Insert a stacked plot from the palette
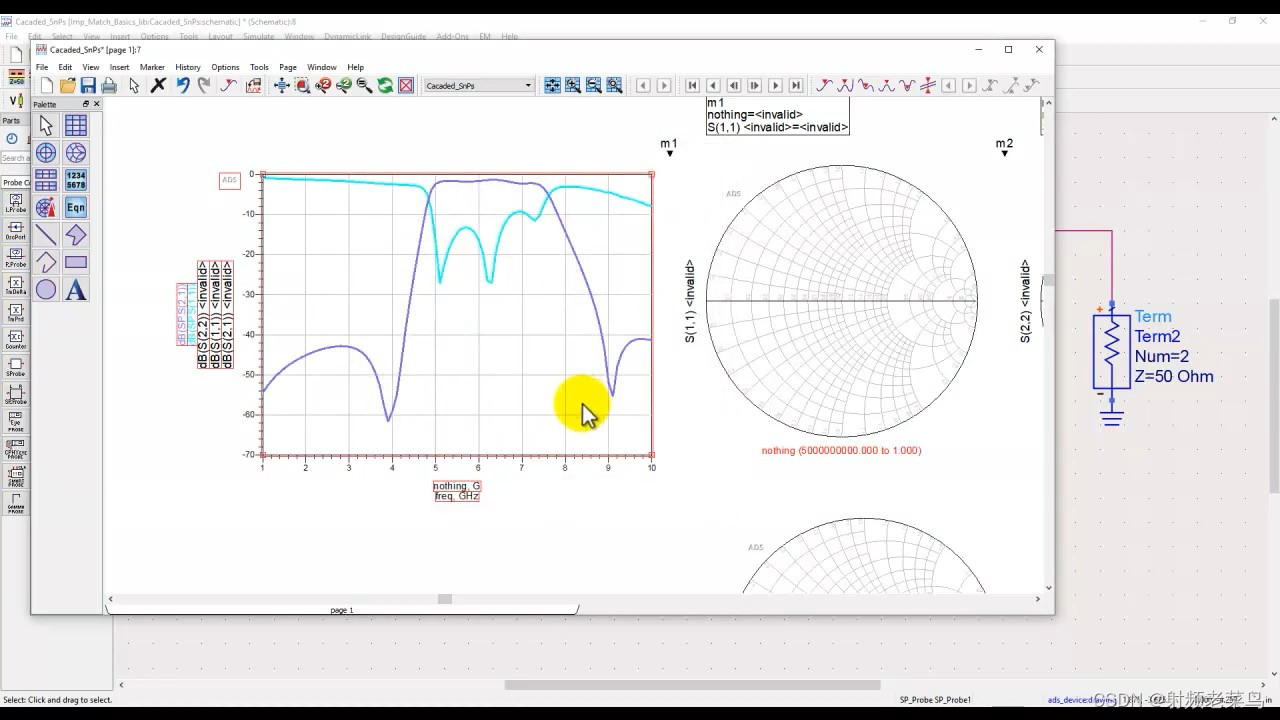The image size is (1280, 720). coord(46,180)
